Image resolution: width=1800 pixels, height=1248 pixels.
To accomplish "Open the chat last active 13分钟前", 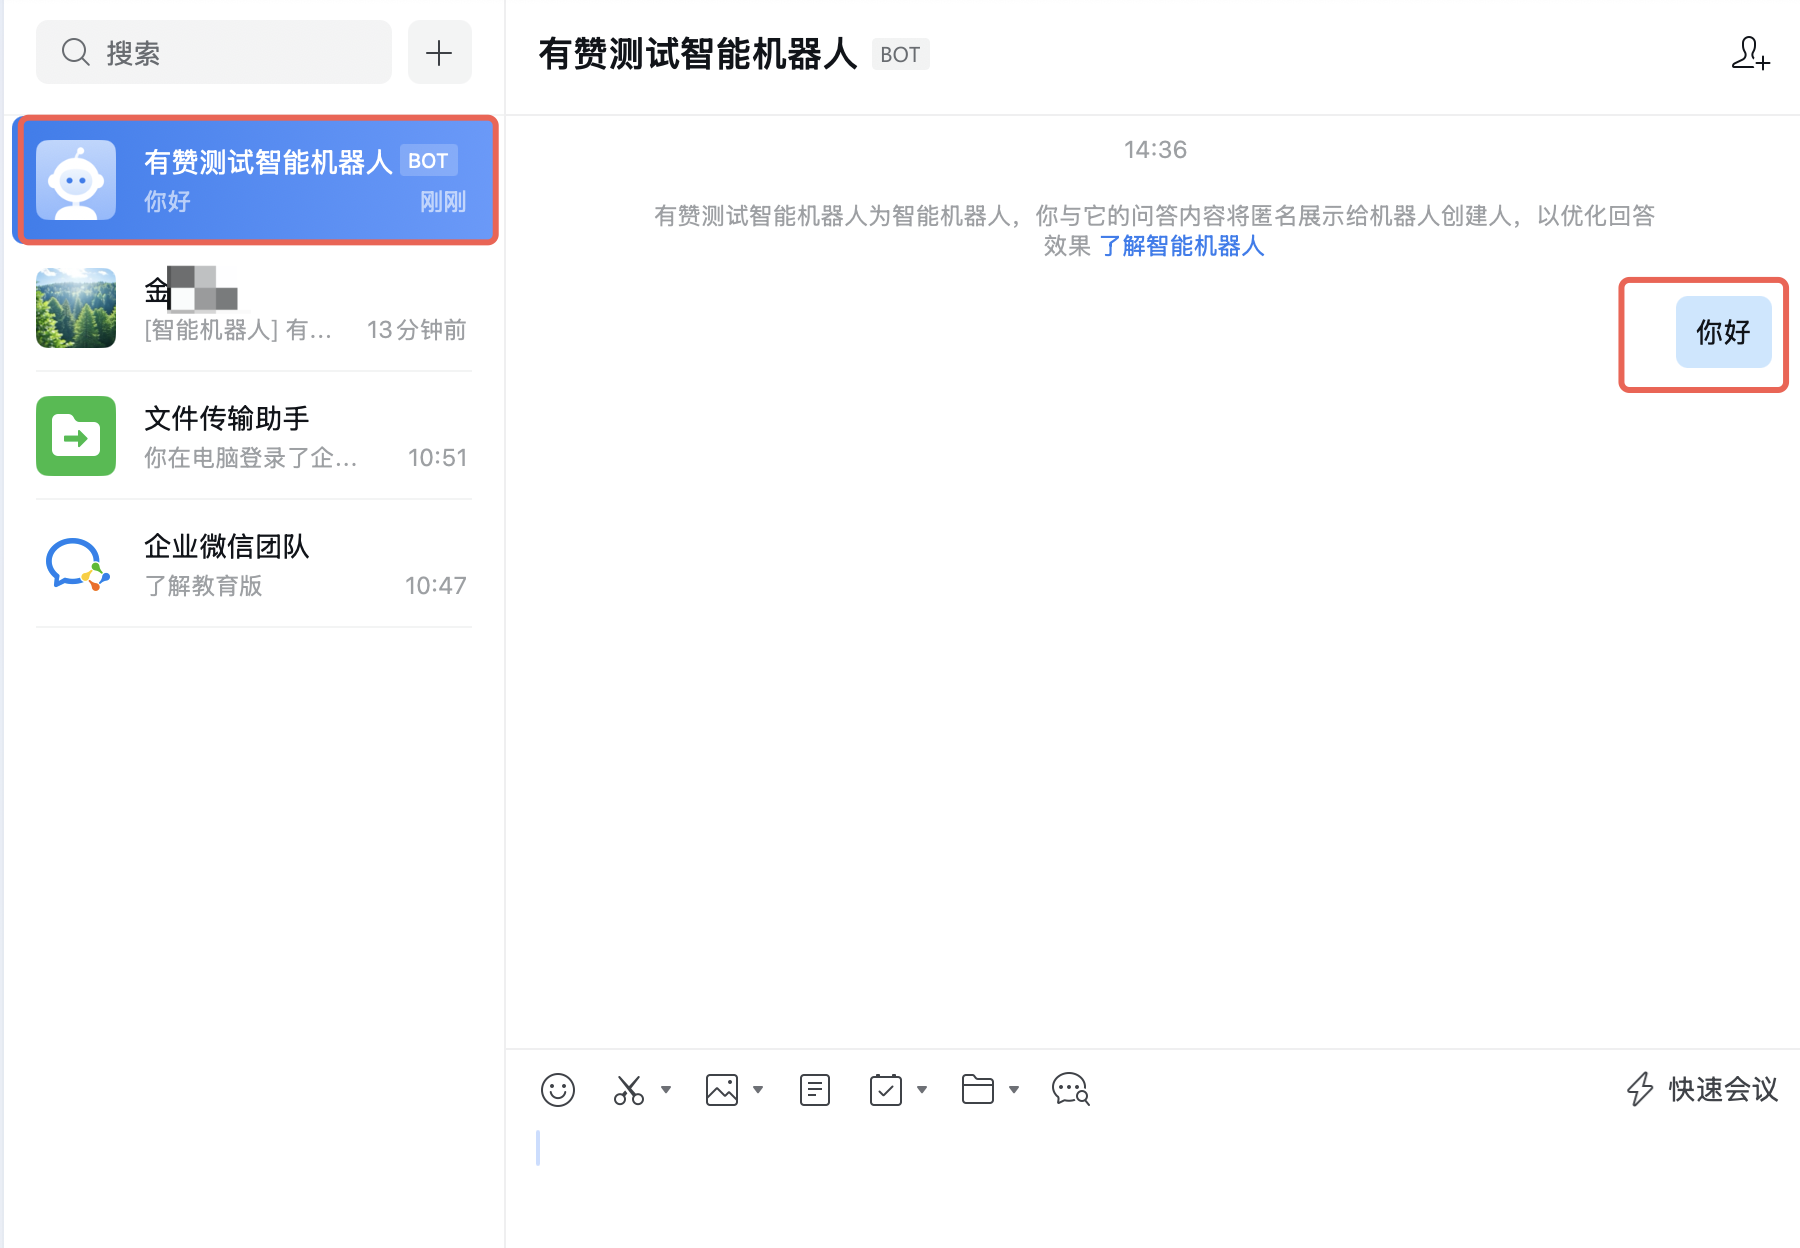I will 254,308.
